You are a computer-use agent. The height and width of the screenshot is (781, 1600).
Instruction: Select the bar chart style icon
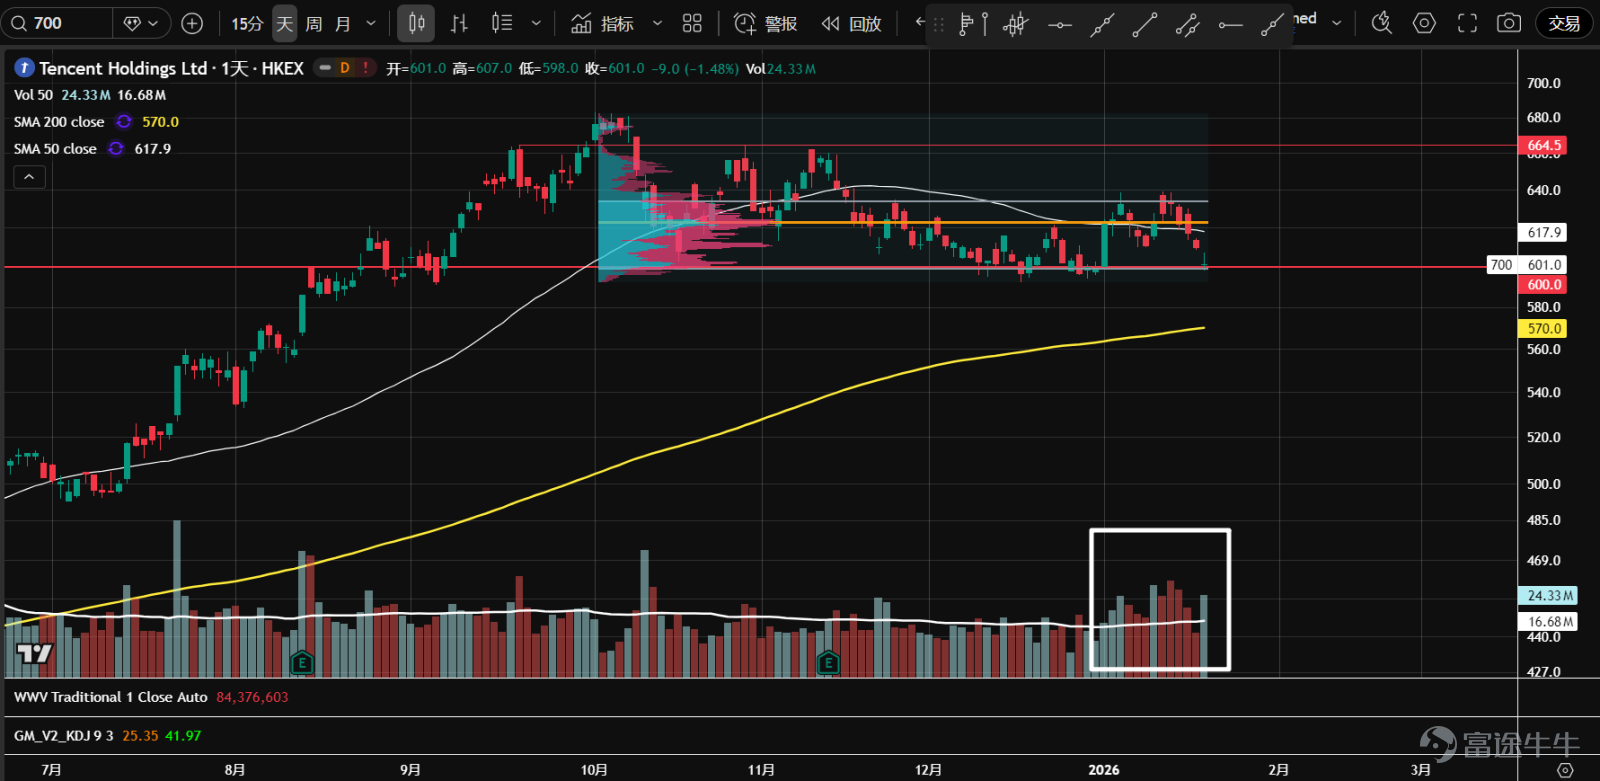[459, 23]
